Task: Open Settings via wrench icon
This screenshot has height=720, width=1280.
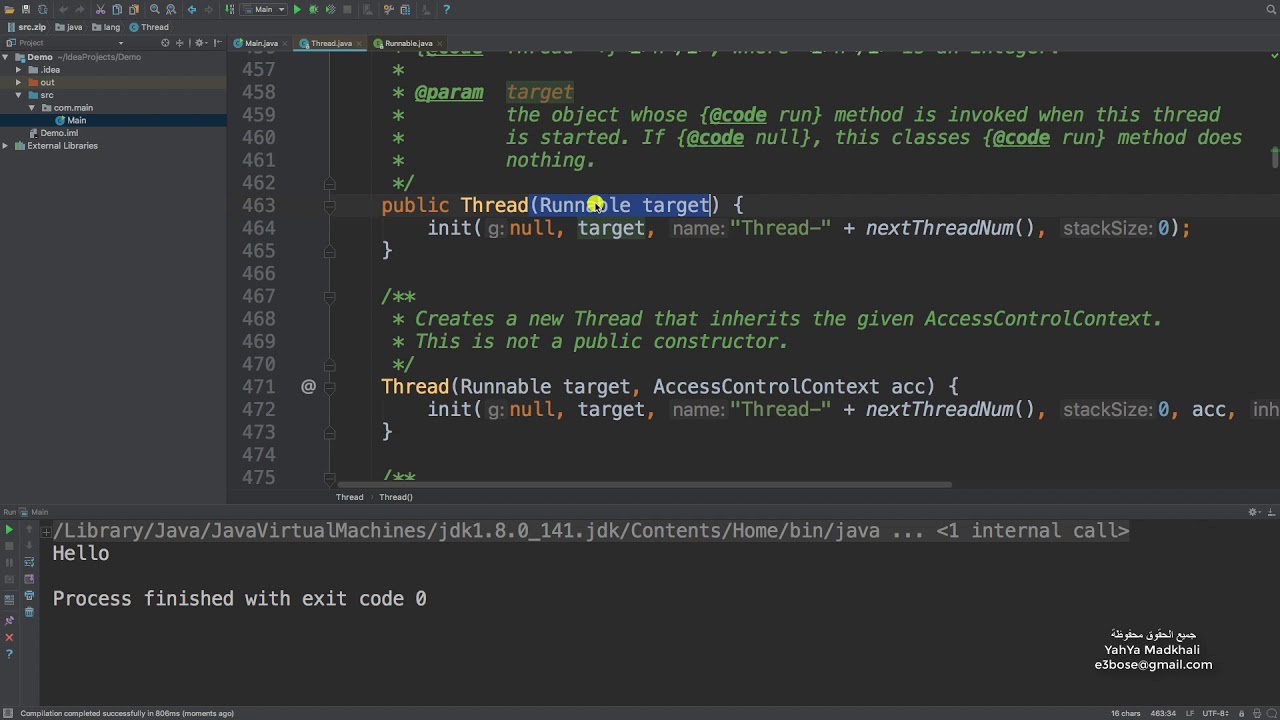Action: pyautogui.click(x=388, y=9)
